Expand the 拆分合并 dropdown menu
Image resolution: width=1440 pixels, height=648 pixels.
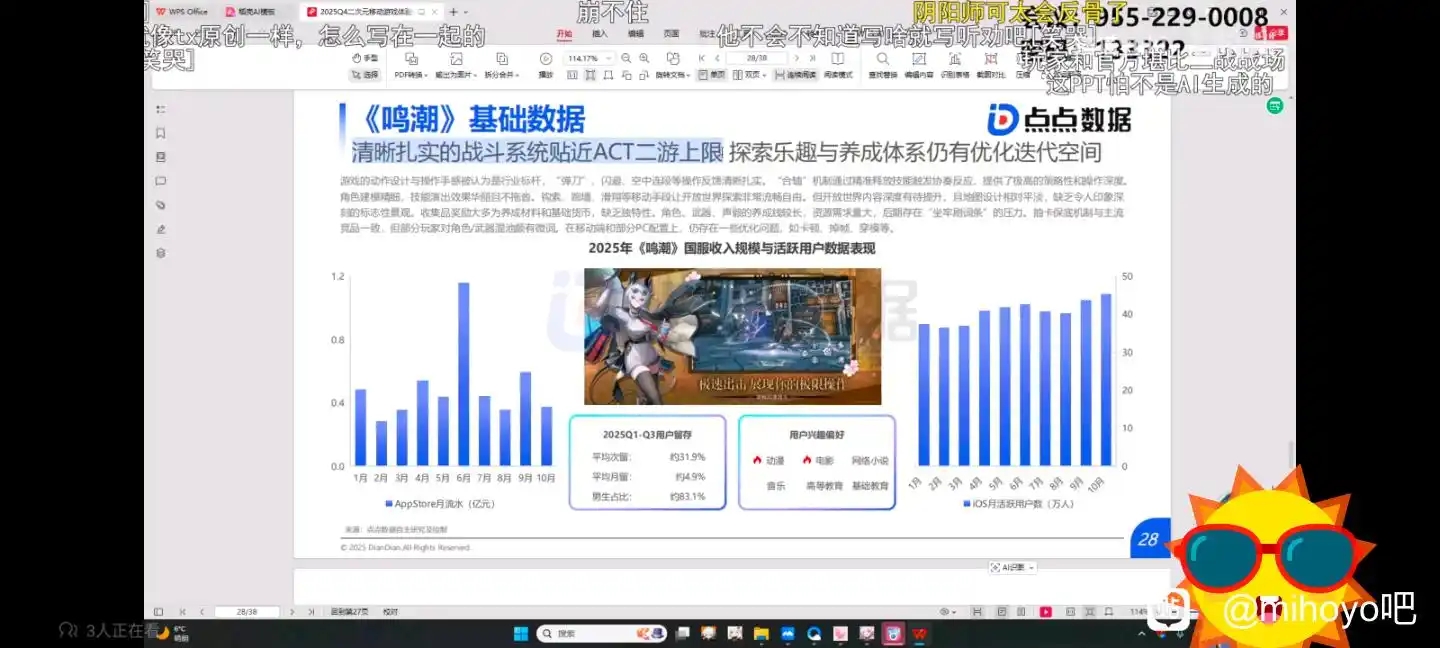tap(501, 65)
